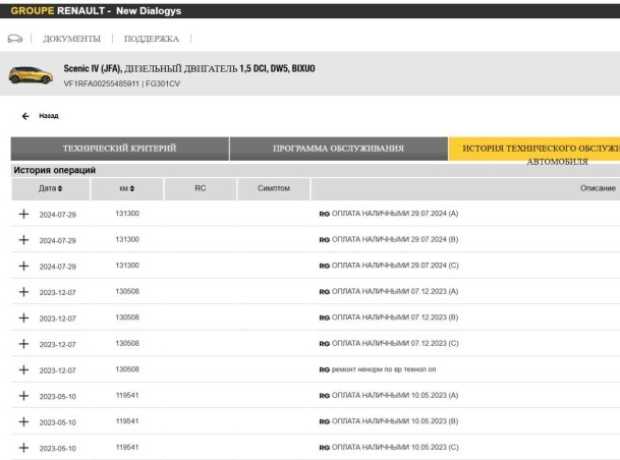620x460 pixels.
Task: Select the ИСТОРИЯ ТЕХНИЧЕСКОГО ОБСЛУЖИВАНИЯ tab
Action: [x=535, y=150]
